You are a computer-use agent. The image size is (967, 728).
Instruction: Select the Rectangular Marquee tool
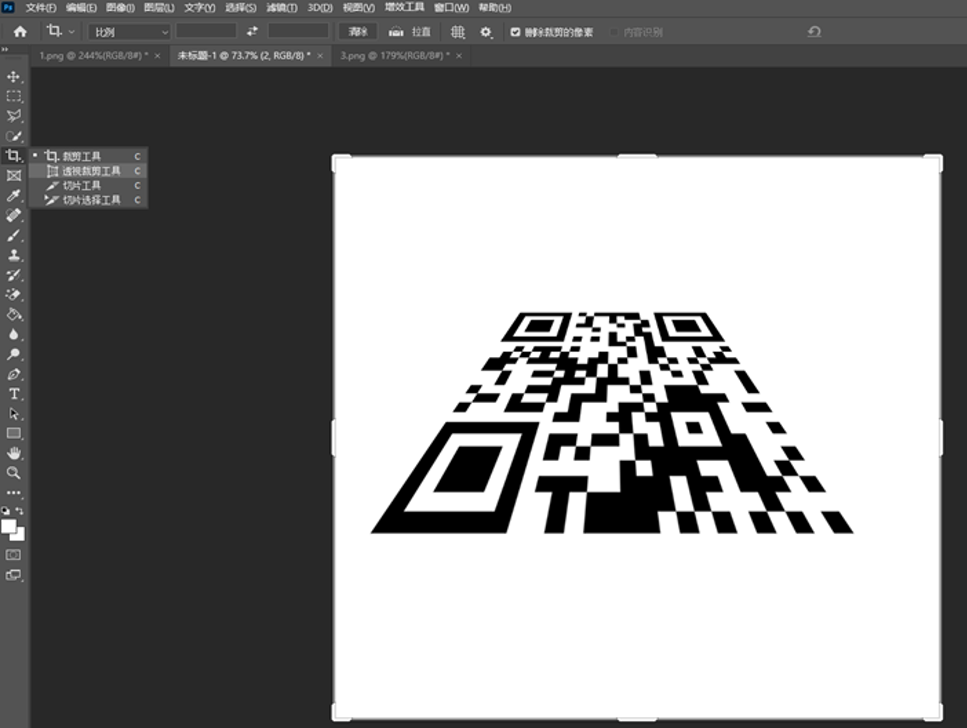[14, 96]
